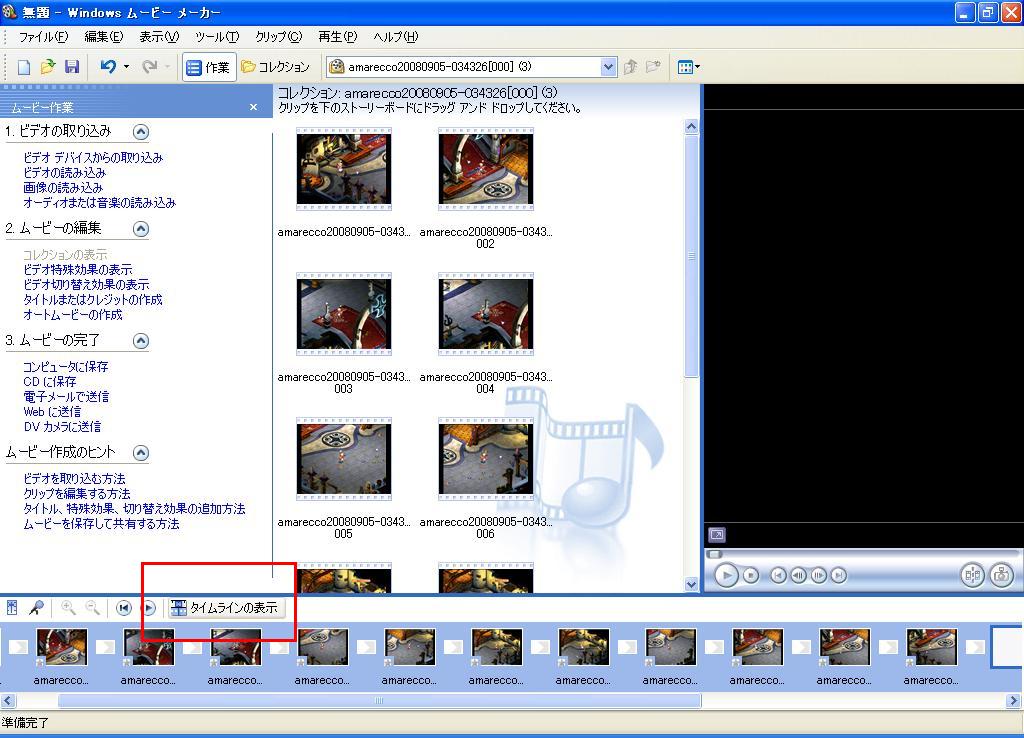
Task: Collapse the ビデオの取り込み section
Action: (x=140, y=132)
